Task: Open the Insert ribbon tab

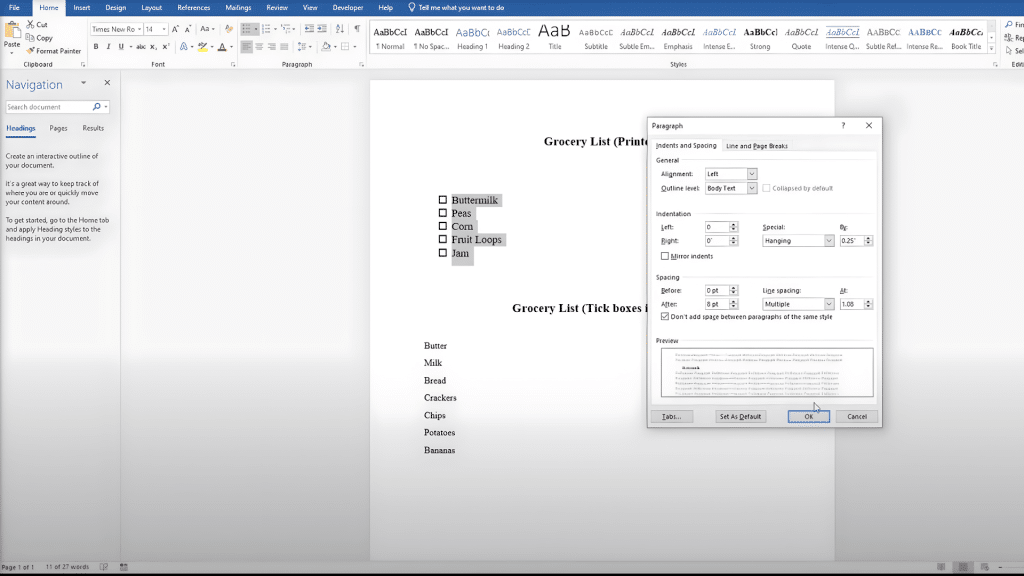Action: point(81,7)
